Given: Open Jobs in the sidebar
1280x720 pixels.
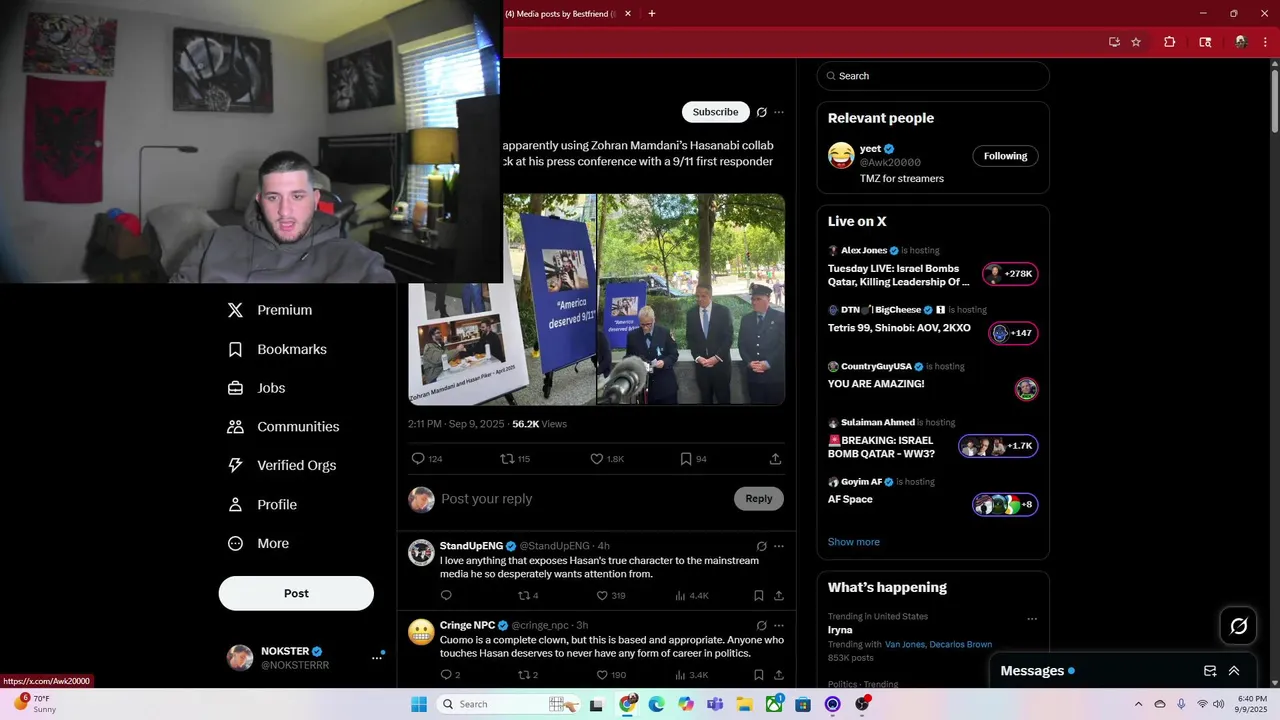Looking at the screenshot, I should point(256,388).
